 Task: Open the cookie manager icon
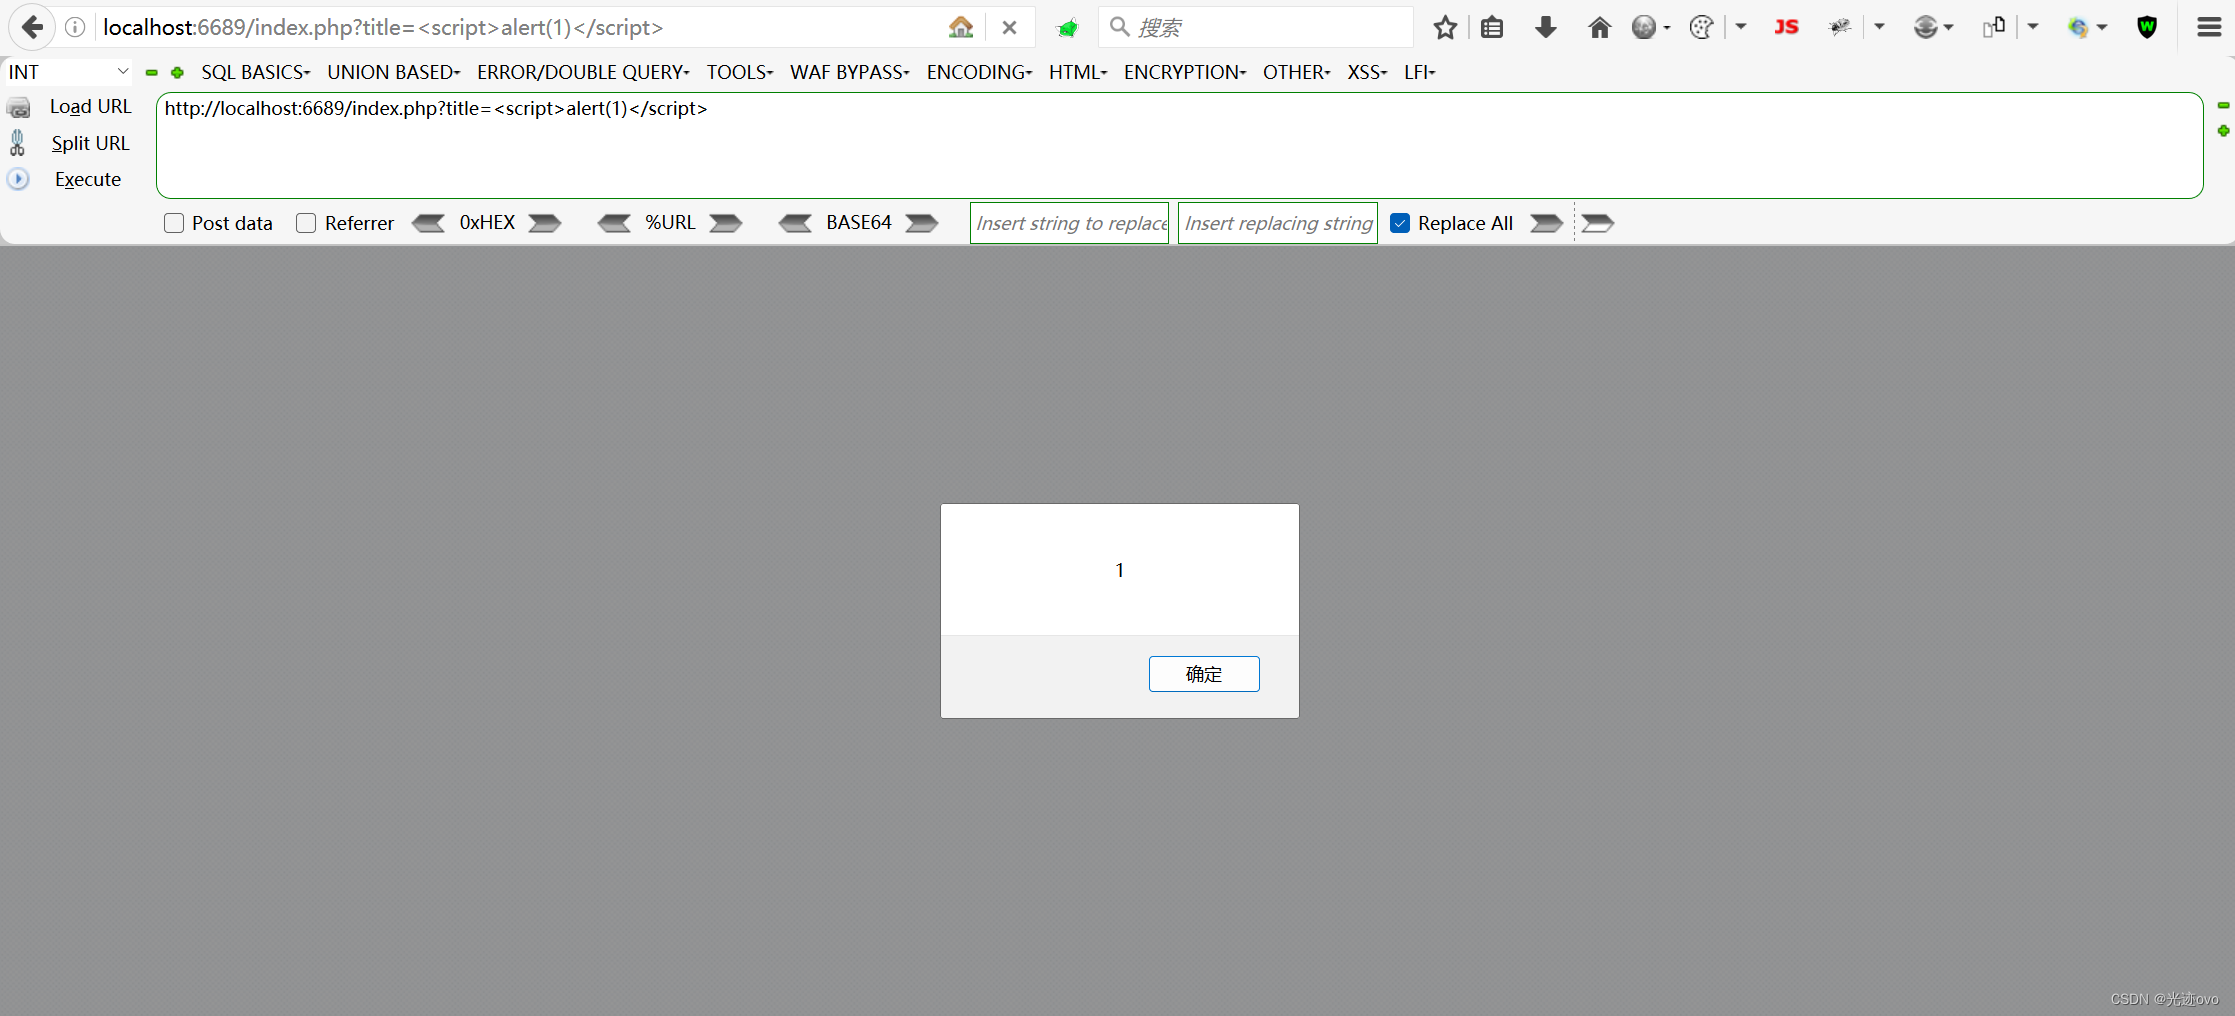click(1701, 27)
